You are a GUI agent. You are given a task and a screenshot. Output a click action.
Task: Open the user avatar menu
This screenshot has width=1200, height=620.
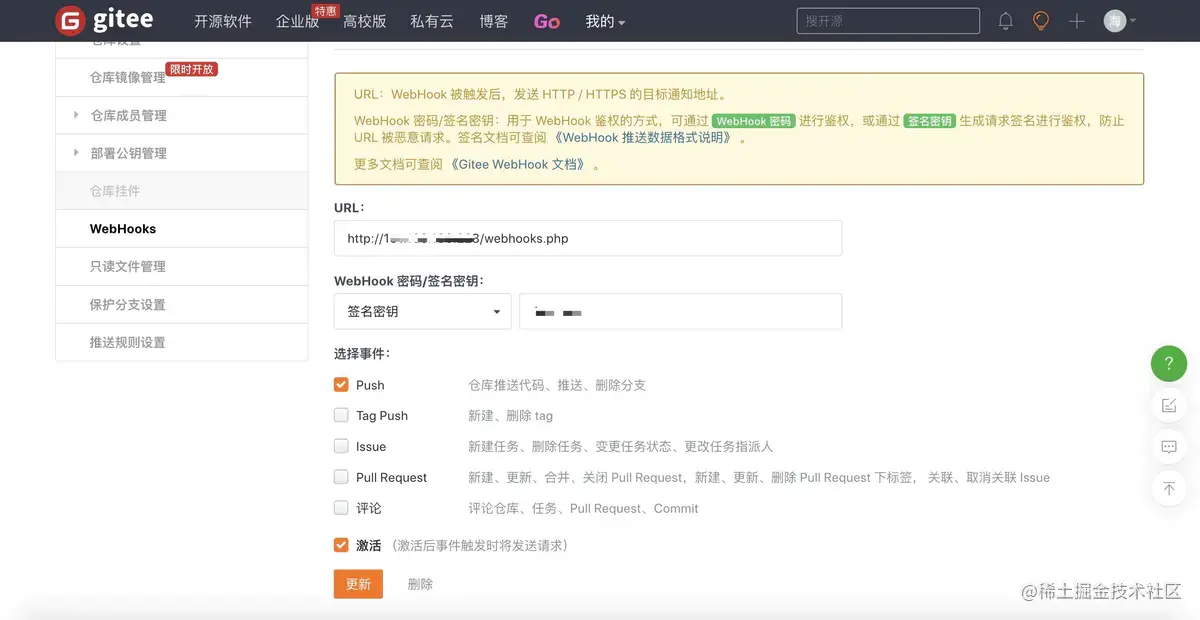pos(1119,21)
